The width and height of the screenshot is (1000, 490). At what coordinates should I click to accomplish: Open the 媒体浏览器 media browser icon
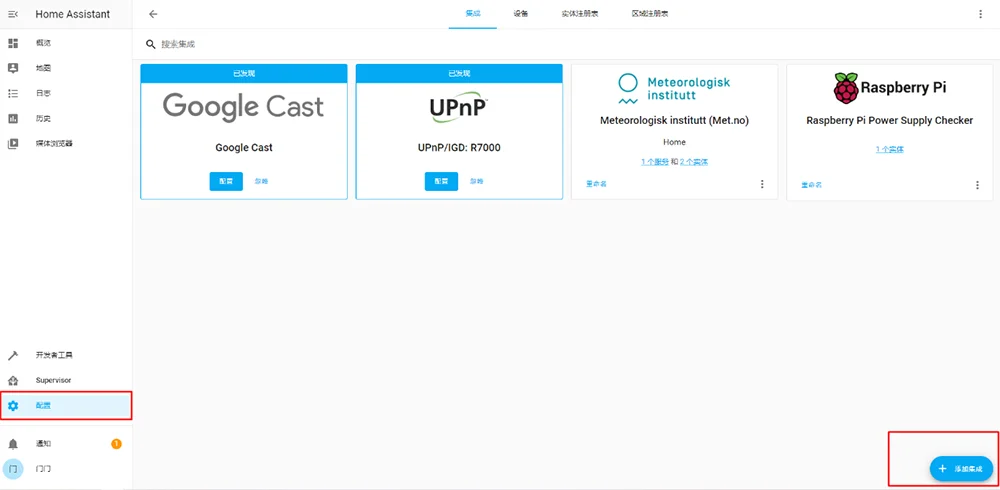click(13, 144)
